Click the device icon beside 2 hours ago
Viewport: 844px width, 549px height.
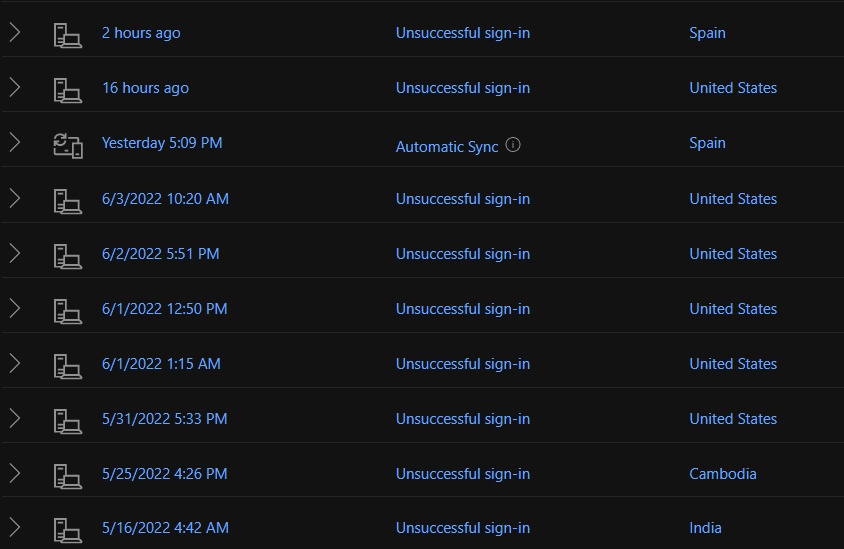pyautogui.click(x=67, y=35)
